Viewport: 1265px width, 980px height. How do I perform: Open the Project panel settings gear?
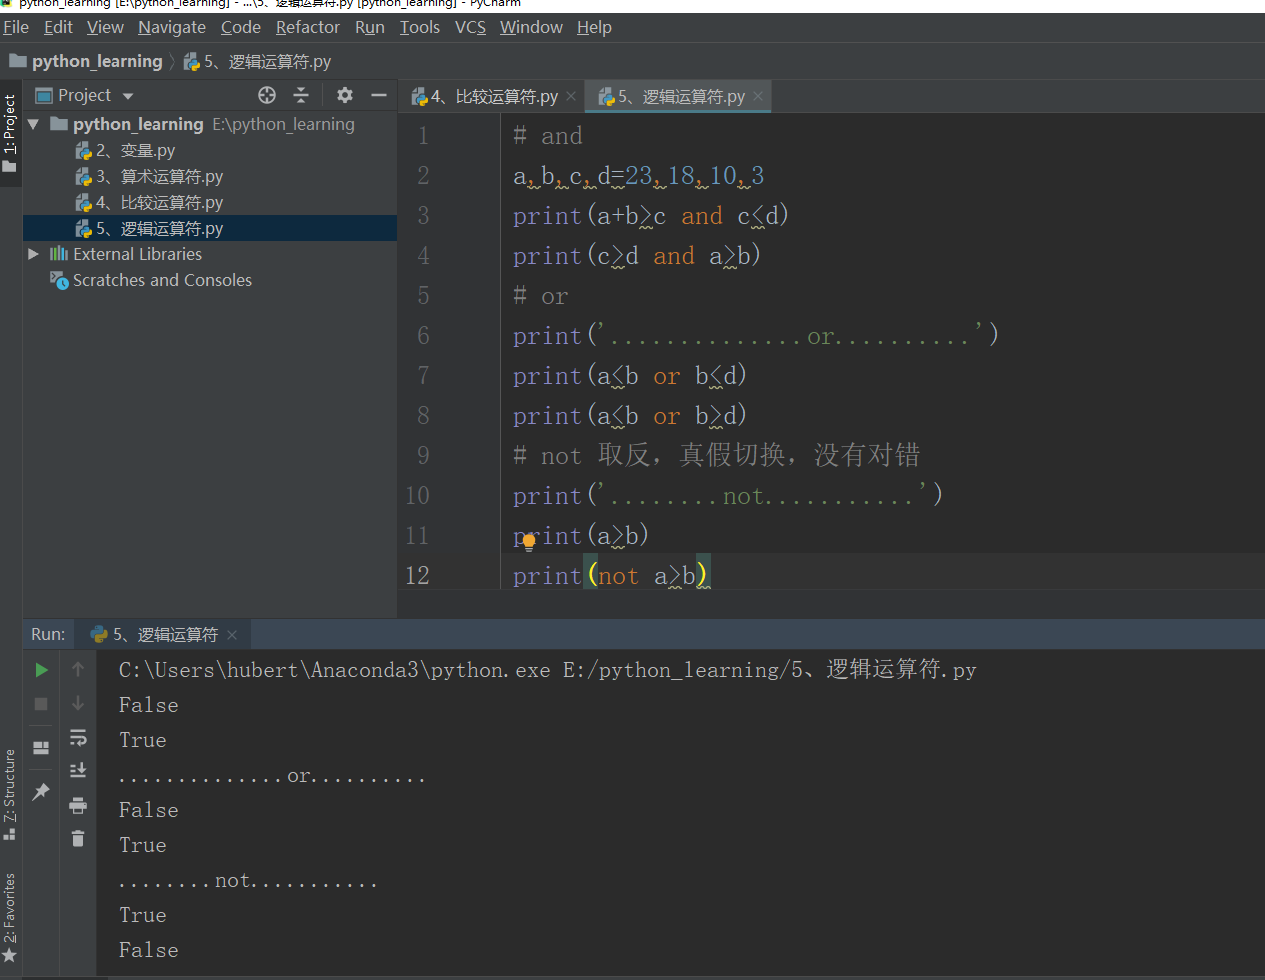pos(343,95)
